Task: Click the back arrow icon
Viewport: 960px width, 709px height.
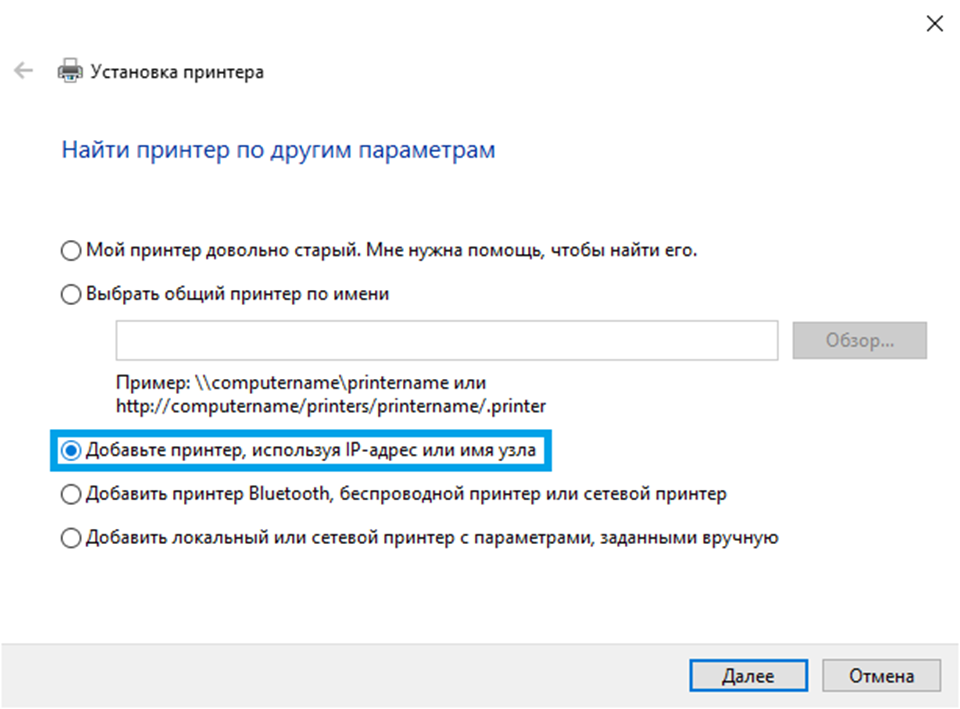Action: (23, 72)
